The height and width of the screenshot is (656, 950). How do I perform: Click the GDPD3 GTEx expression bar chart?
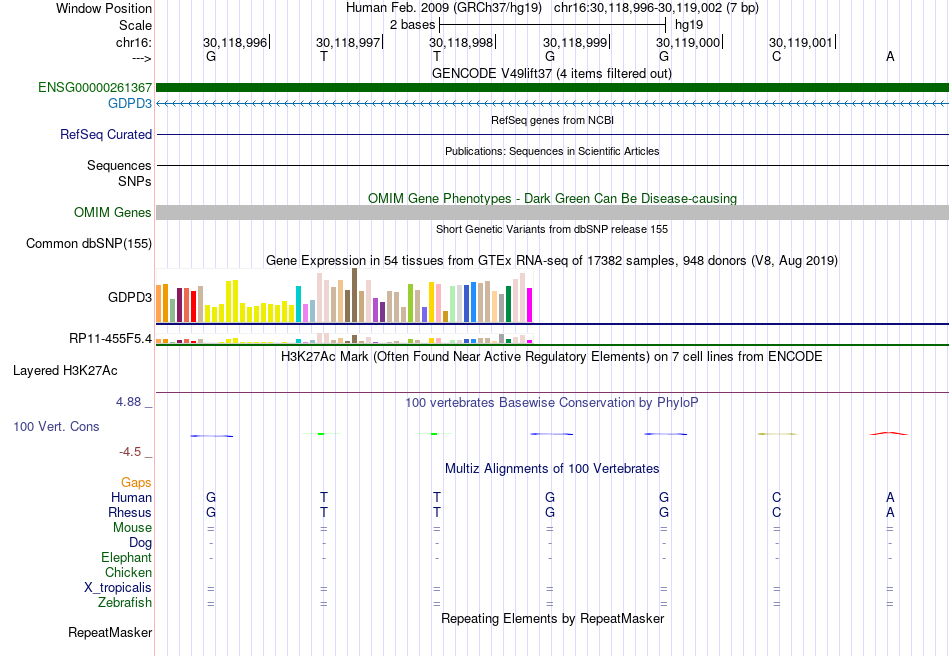click(x=344, y=296)
